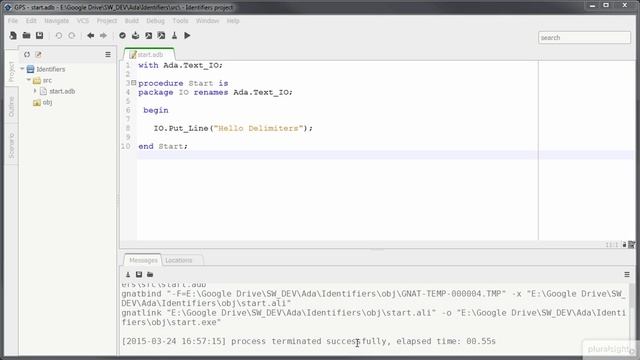Viewport: 640px width, 360px height.
Task: Save messages with the floppy icon
Action: (139, 275)
